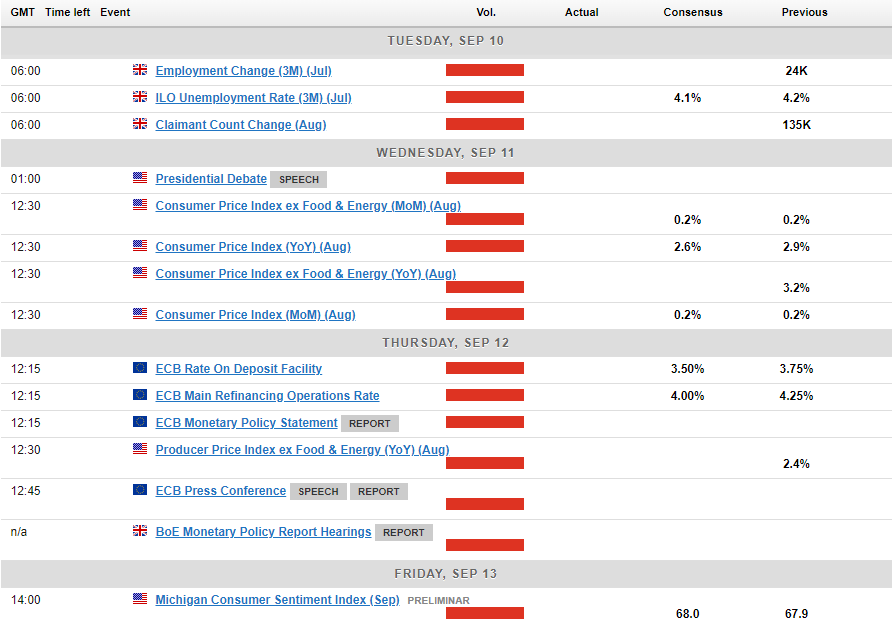Click the UK flag beside Employment Change
The image size is (892, 628).
click(x=140, y=71)
